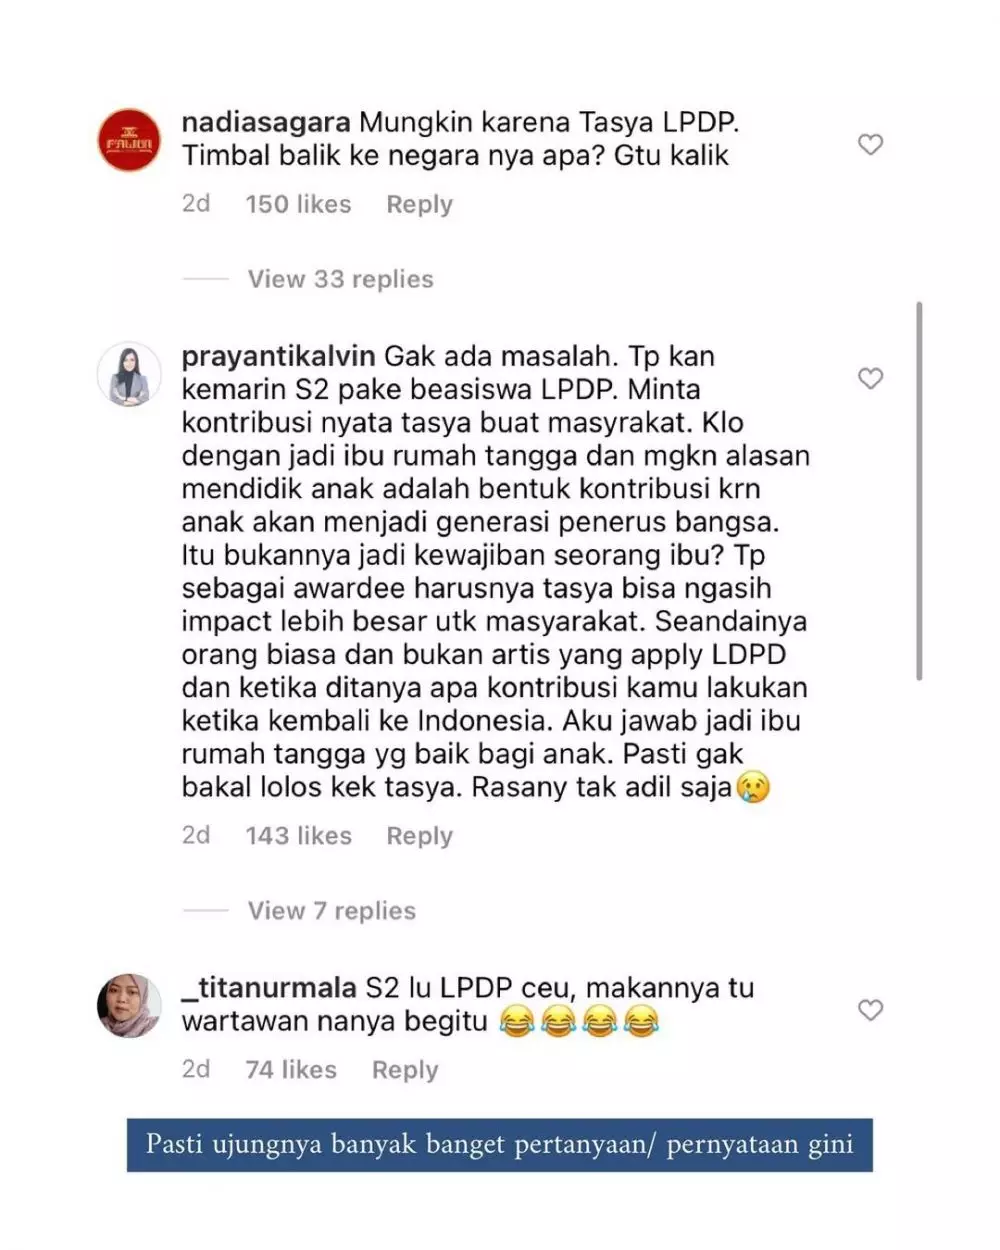Reply to prayantikalvin's long comment
1000x1250 pixels.
pos(419,836)
